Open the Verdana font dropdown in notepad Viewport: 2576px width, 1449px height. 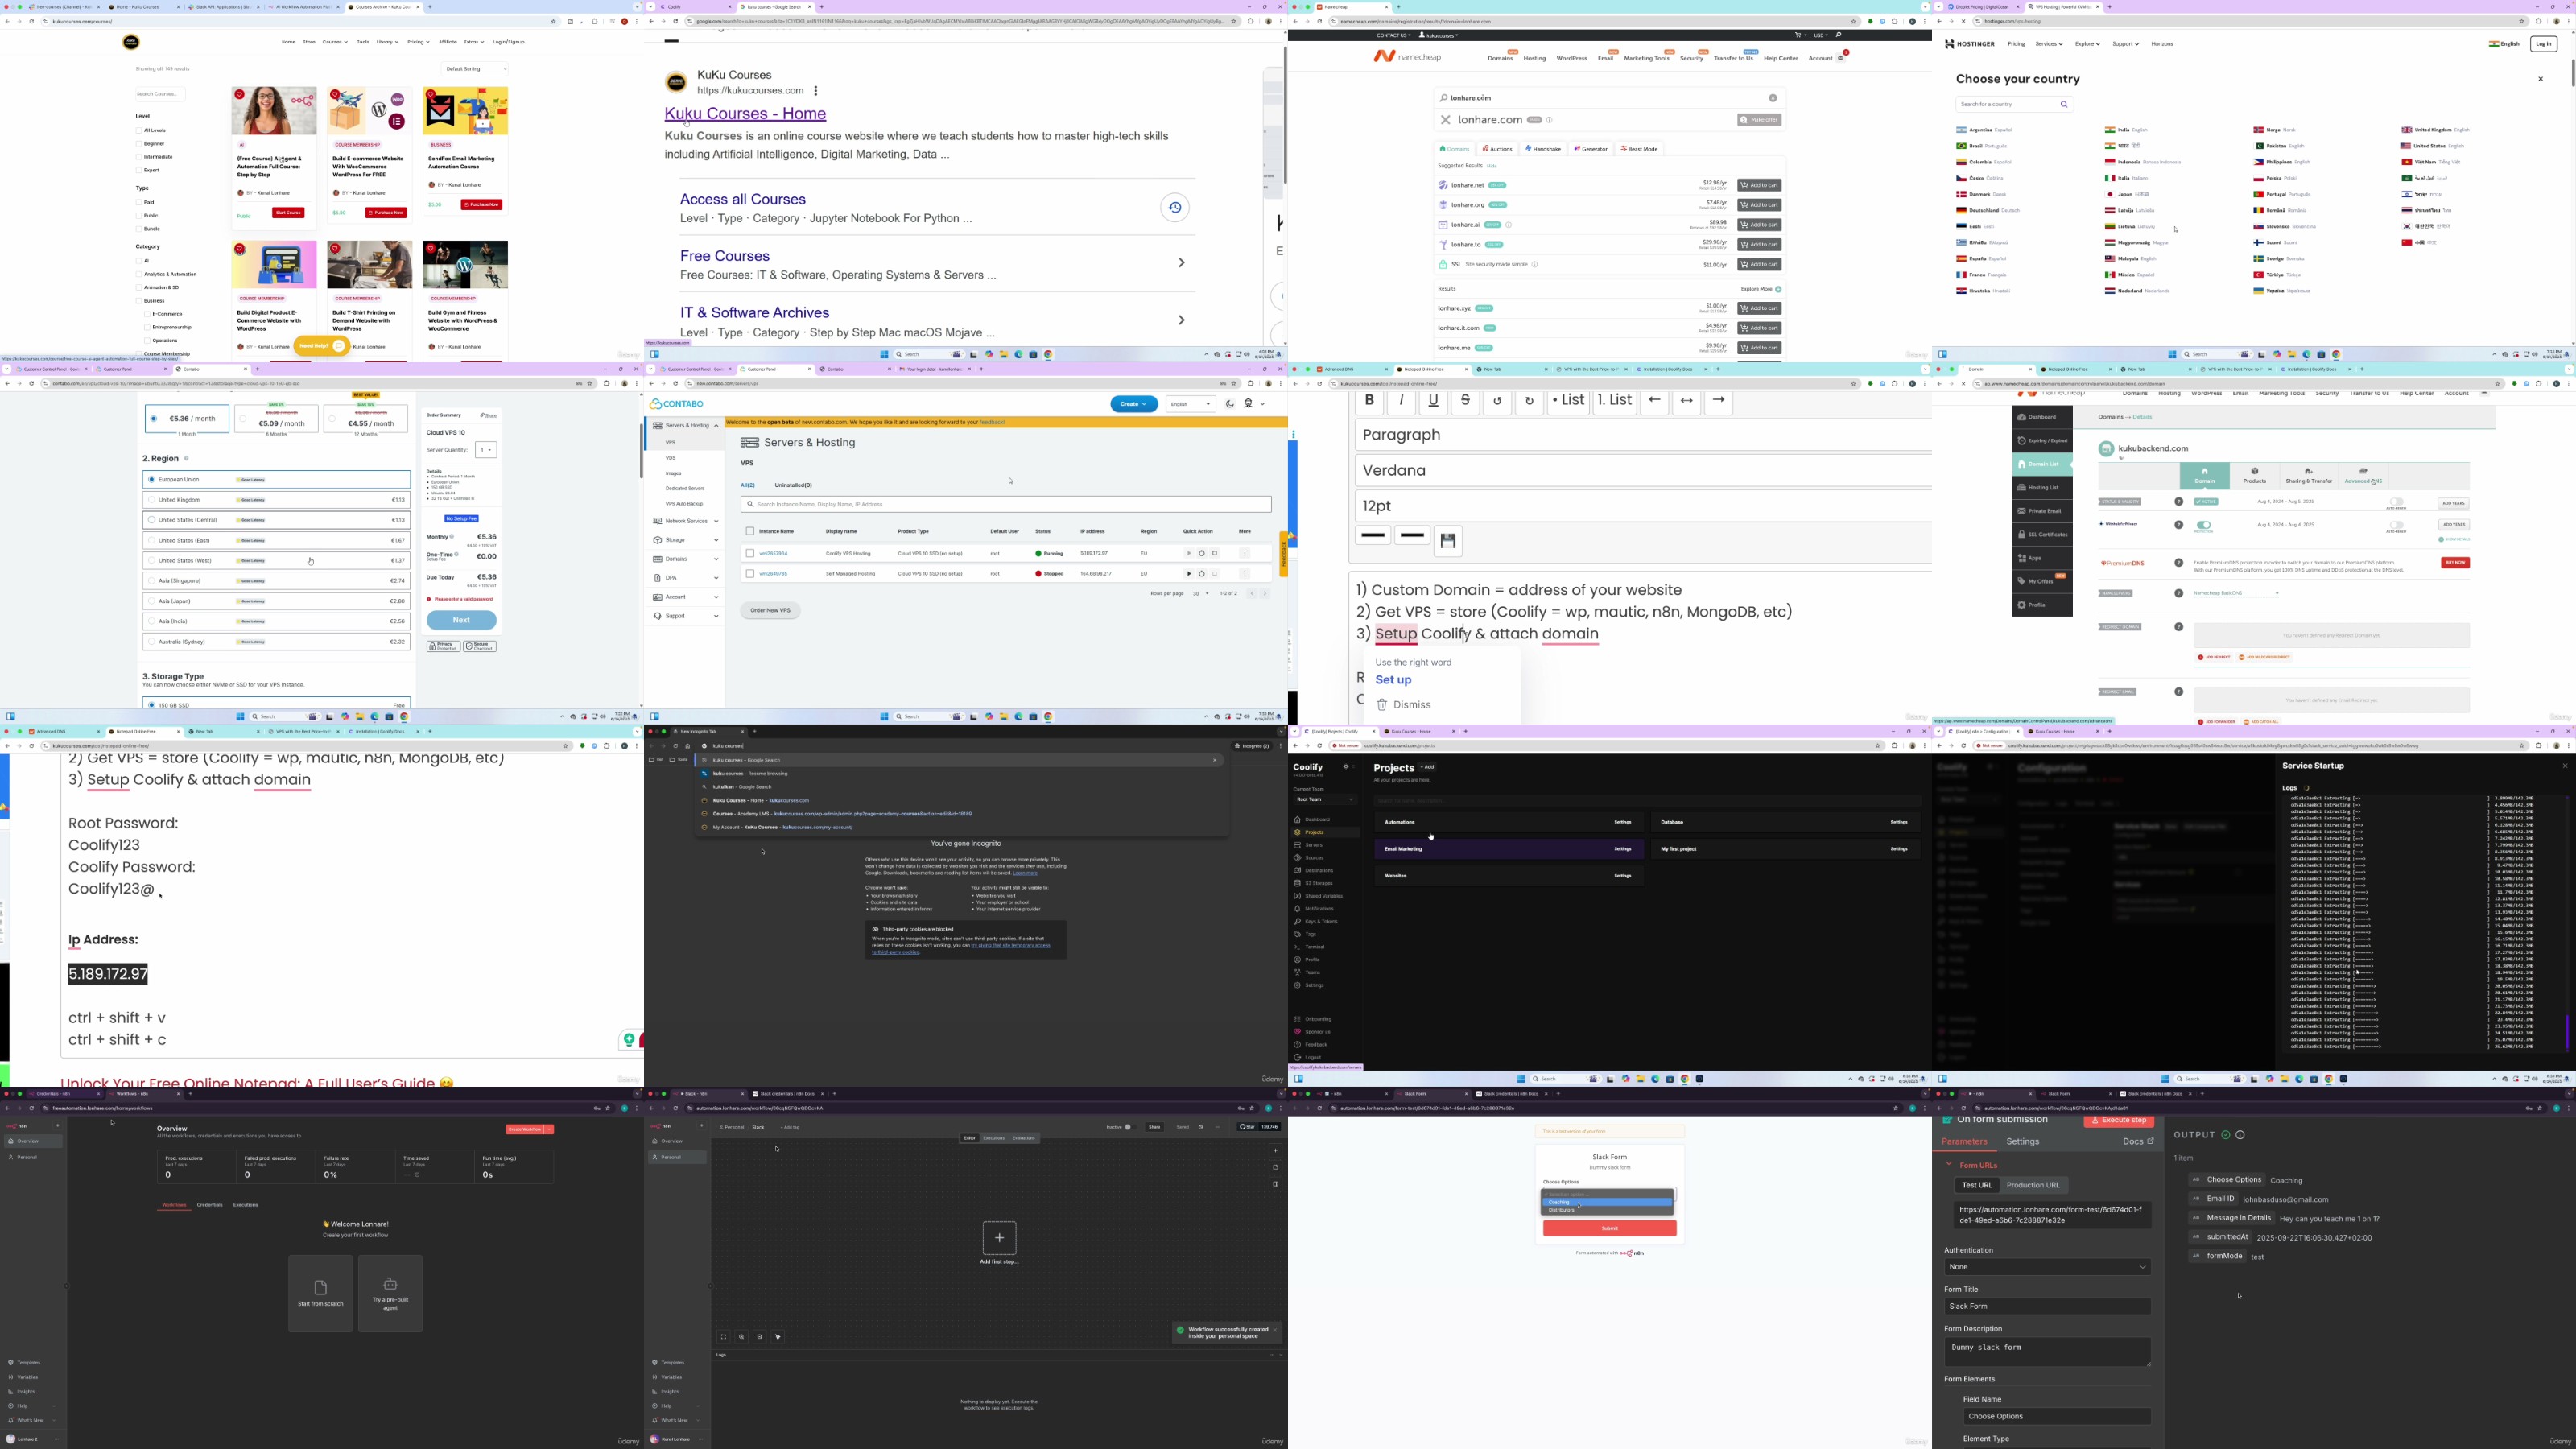1643,470
